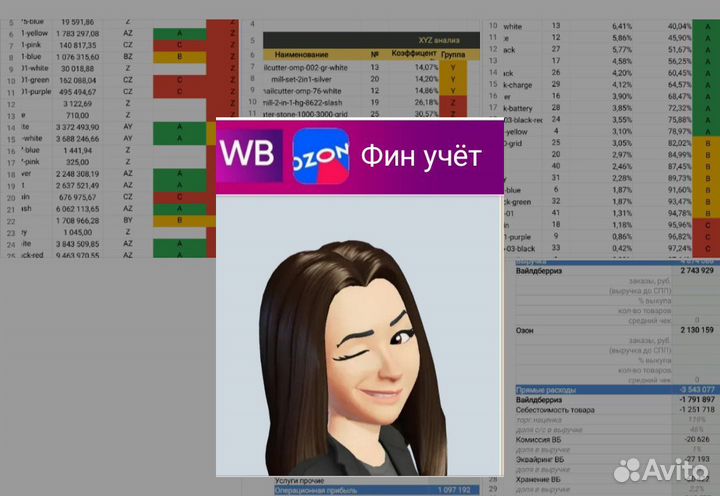Image resolution: width=720 pixels, height=496 pixels.
Task: Select the "Эквайринг ВБ" row label
Action: coord(540,460)
